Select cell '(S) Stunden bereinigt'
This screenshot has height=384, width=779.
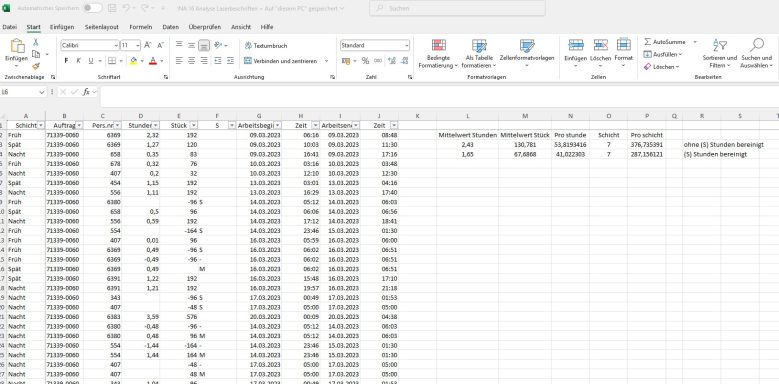pos(715,154)
